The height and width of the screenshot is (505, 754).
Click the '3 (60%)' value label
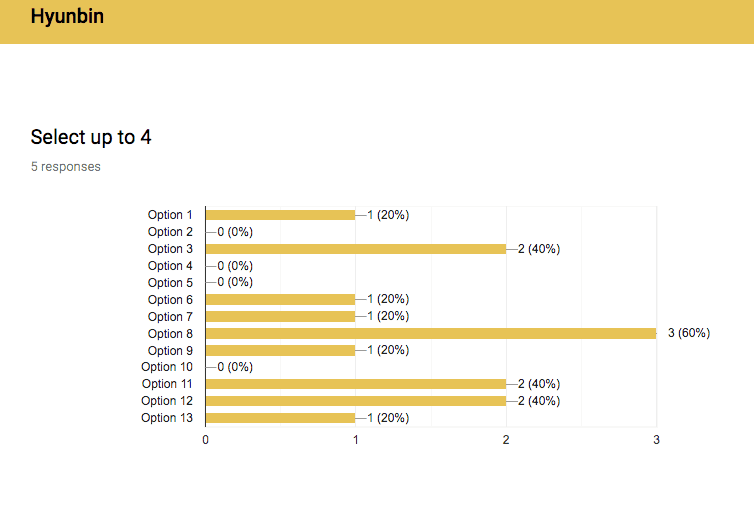click(x=689, y=333)
